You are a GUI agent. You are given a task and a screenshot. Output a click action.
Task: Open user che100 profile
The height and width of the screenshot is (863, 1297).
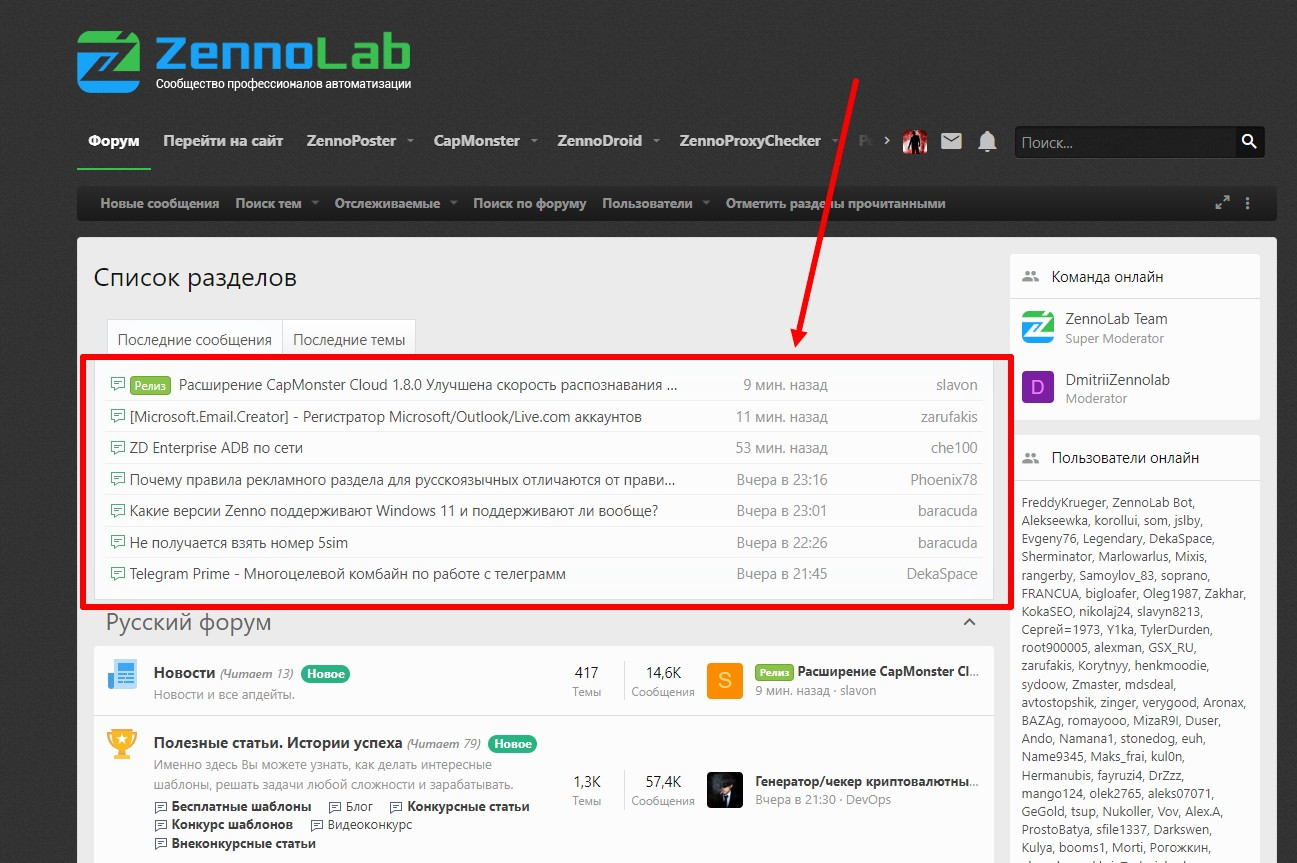(x=954, y=448)
